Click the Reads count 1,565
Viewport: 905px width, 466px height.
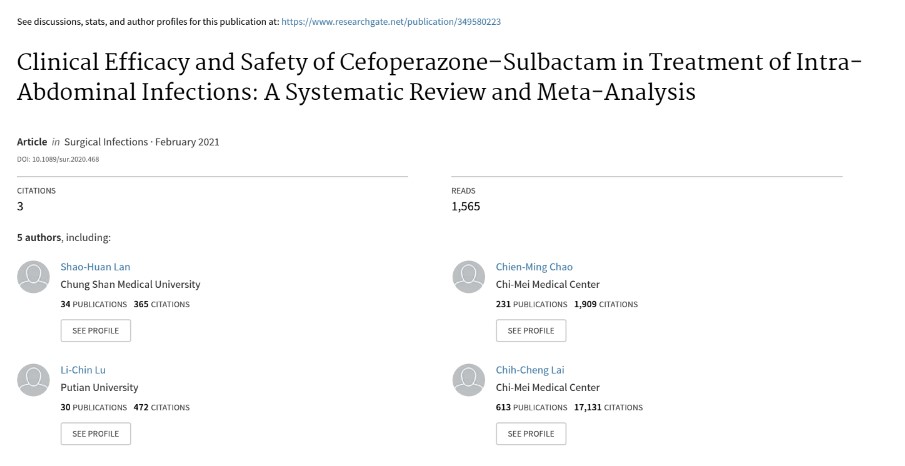coord(466,207)
